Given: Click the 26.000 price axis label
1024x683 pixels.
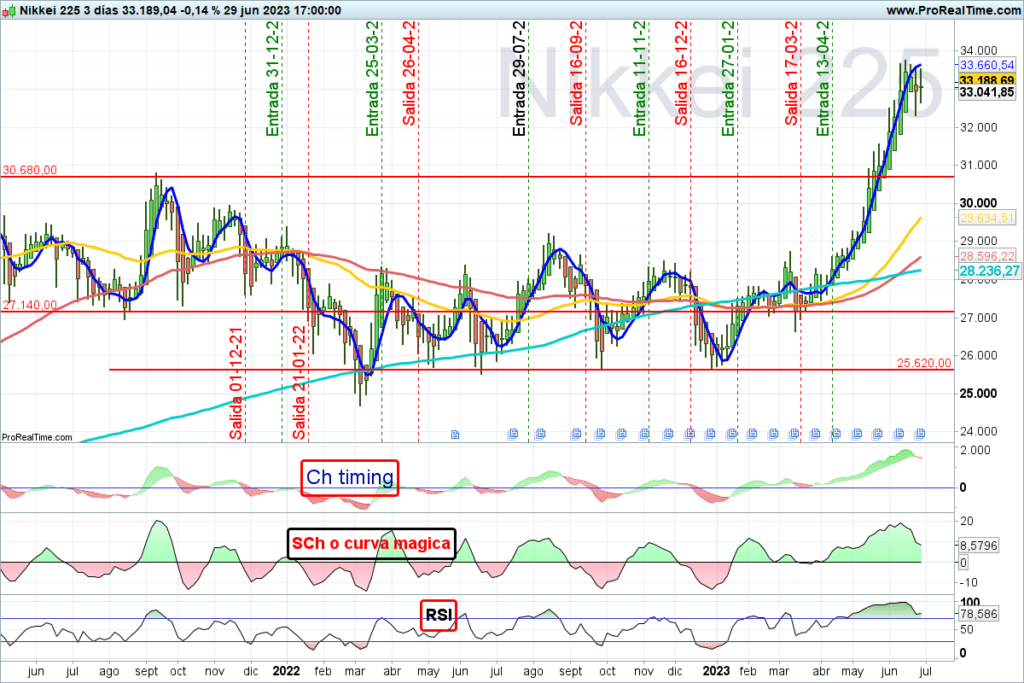Looking at the screenshot, I should (x=978, y=355).
